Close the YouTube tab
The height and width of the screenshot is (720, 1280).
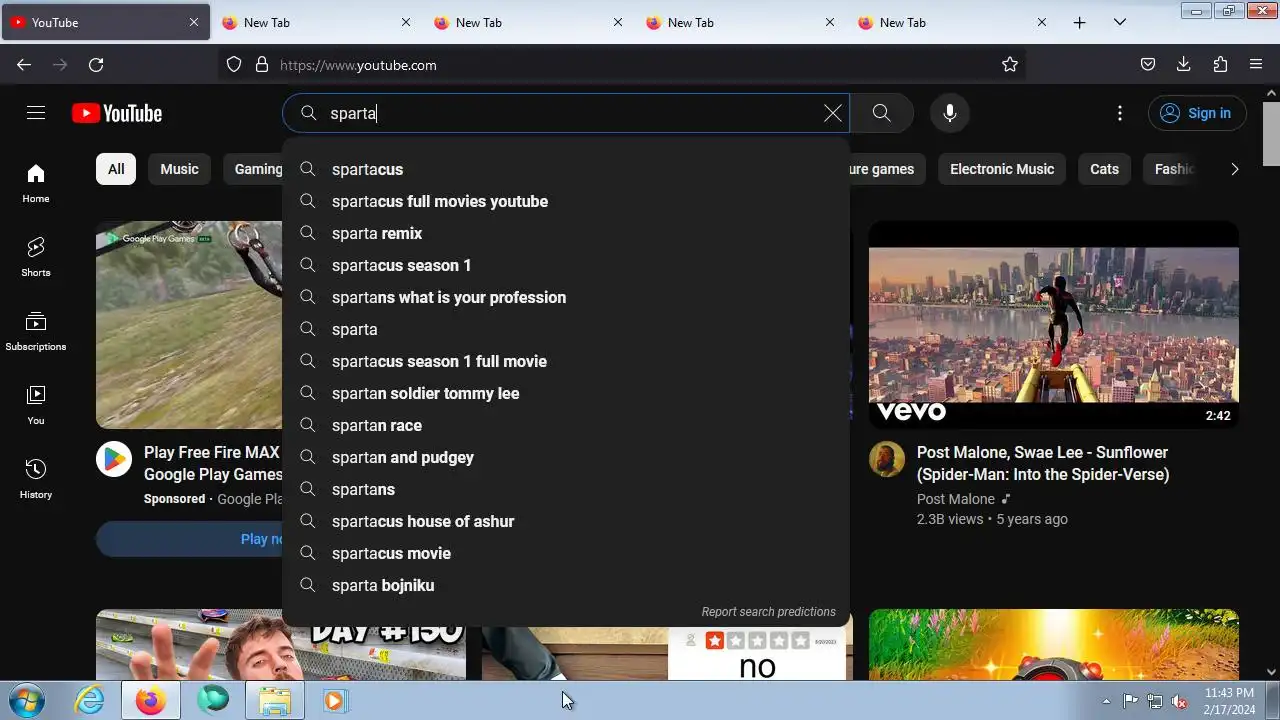[x=194, y=22]
